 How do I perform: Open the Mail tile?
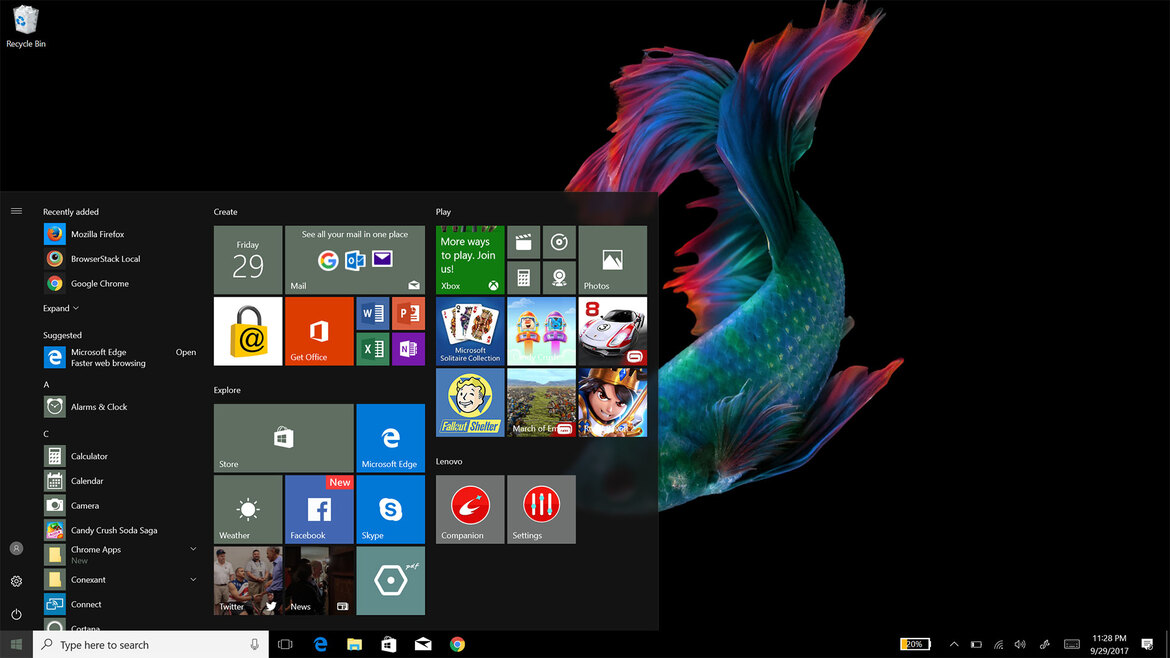point(354,260)
